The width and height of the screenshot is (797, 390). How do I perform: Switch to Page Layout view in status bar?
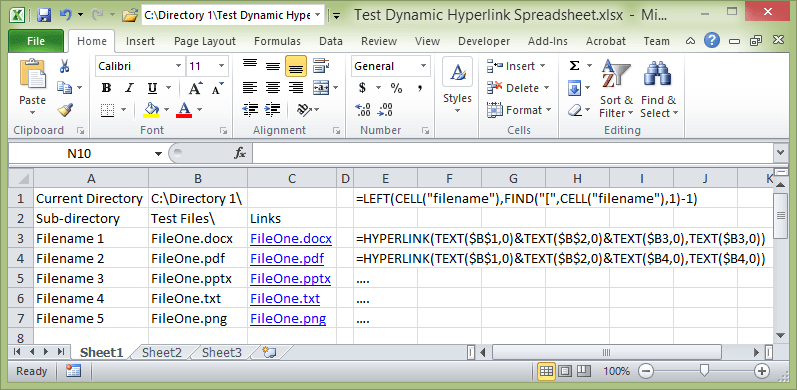(x=564, y=371)
